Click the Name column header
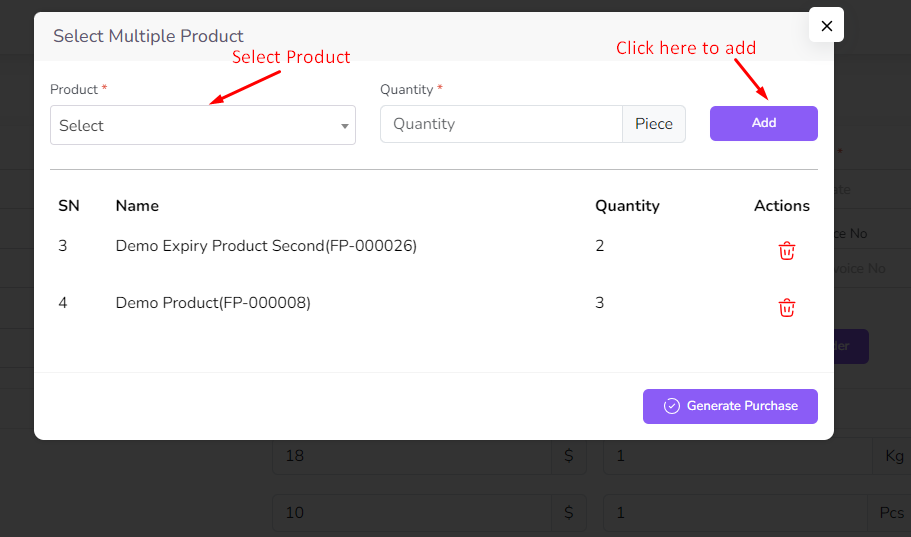This screenshot has width=911, height=537. (137, 206)
